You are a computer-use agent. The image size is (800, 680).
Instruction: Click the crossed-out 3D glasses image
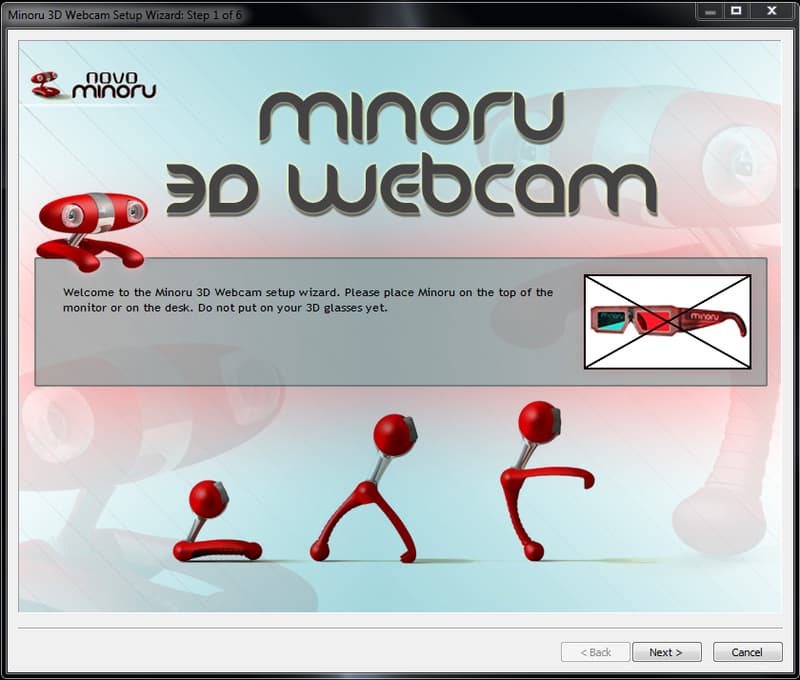click(667, 321)
